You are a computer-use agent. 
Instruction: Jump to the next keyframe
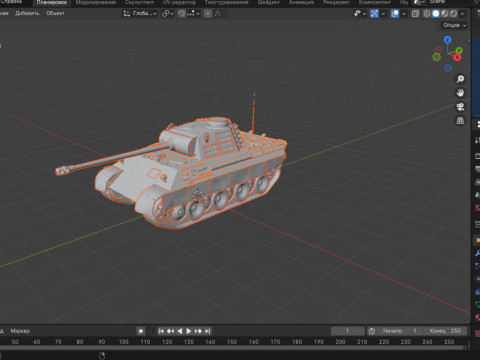click(198, 331)
